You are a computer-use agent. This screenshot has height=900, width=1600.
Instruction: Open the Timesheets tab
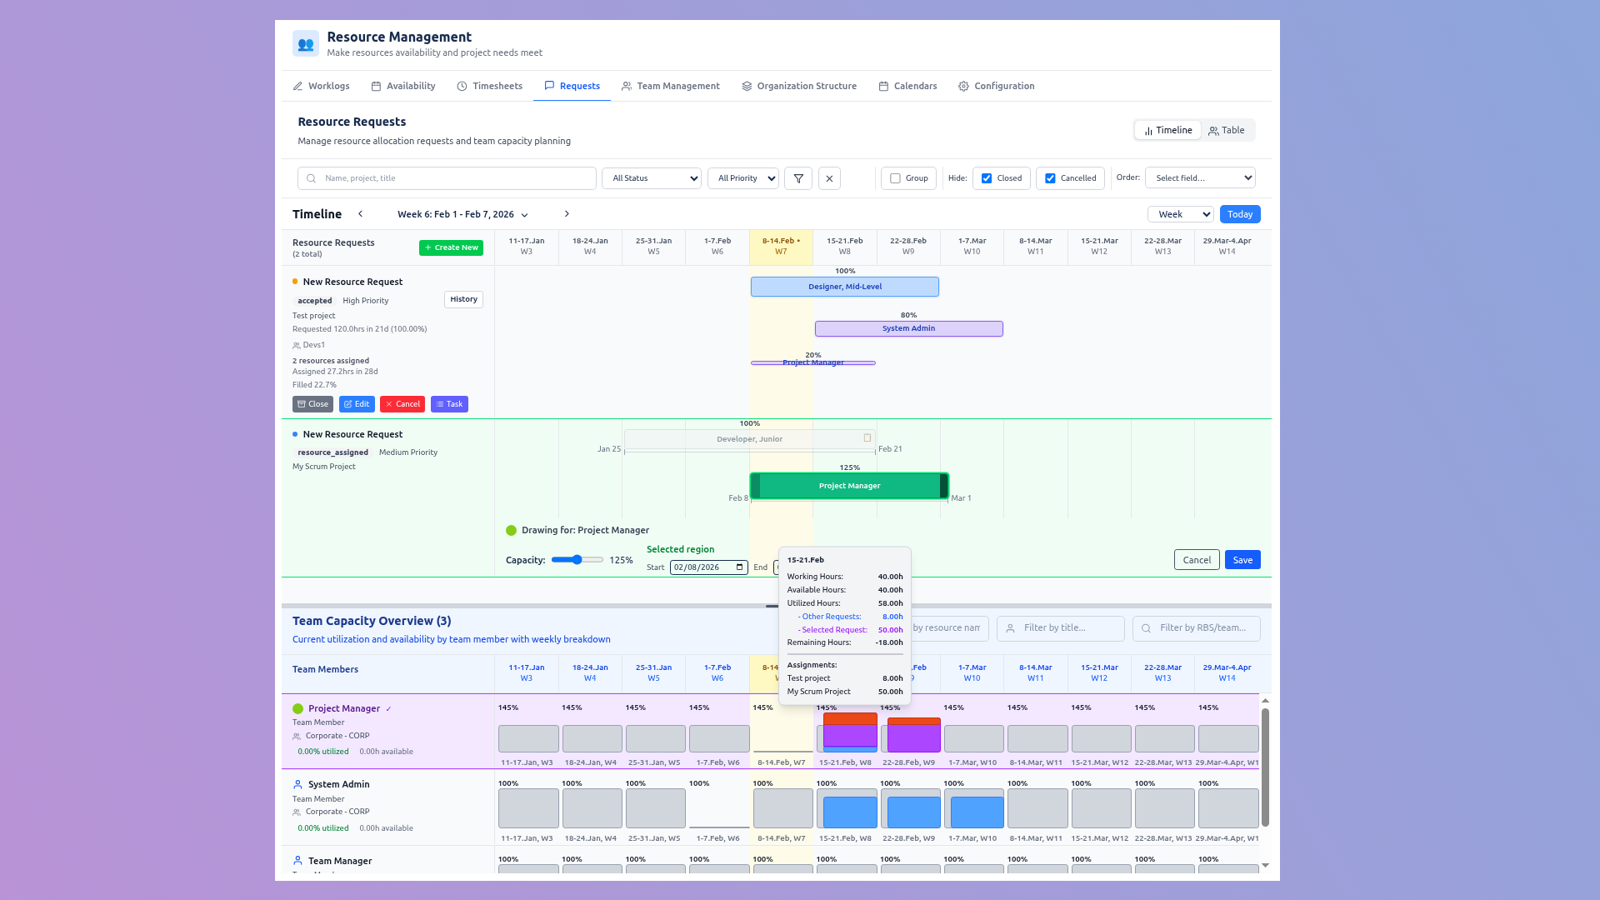point(489,86)
